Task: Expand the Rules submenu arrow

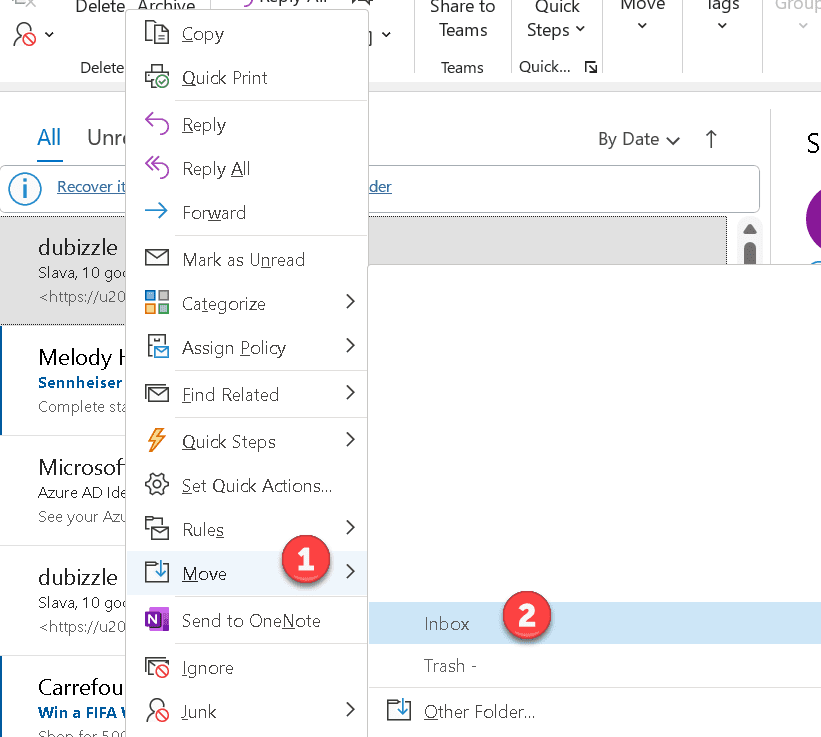Action: (x=350, y=528)
